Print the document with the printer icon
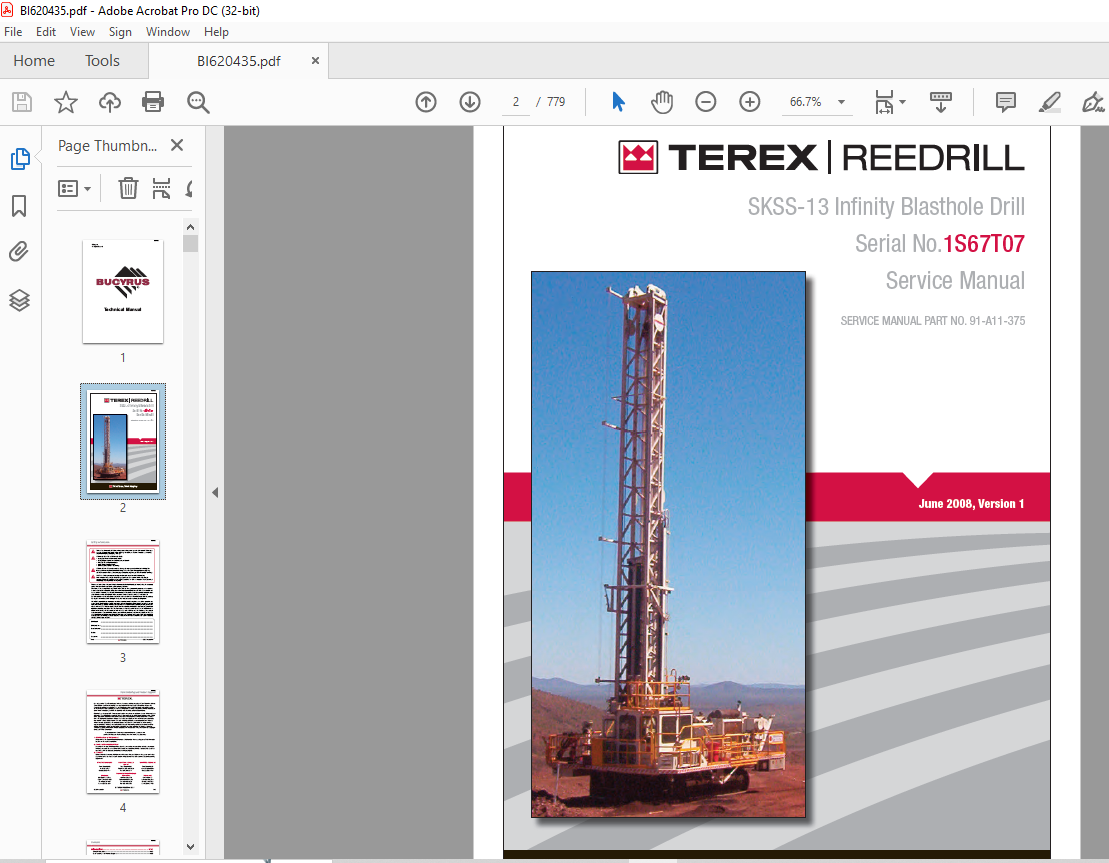The width and height of the screenshot is (1109, 863). pyautogui.click(x=153, y=102)
